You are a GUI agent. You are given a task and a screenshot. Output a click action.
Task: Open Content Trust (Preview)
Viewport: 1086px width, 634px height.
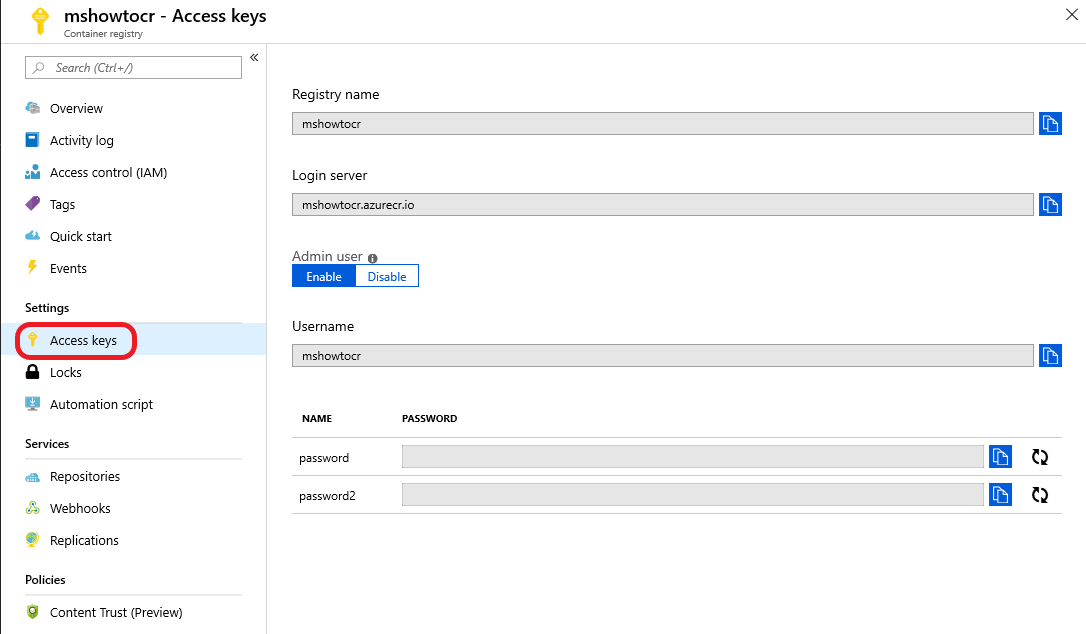click(116, 613)
